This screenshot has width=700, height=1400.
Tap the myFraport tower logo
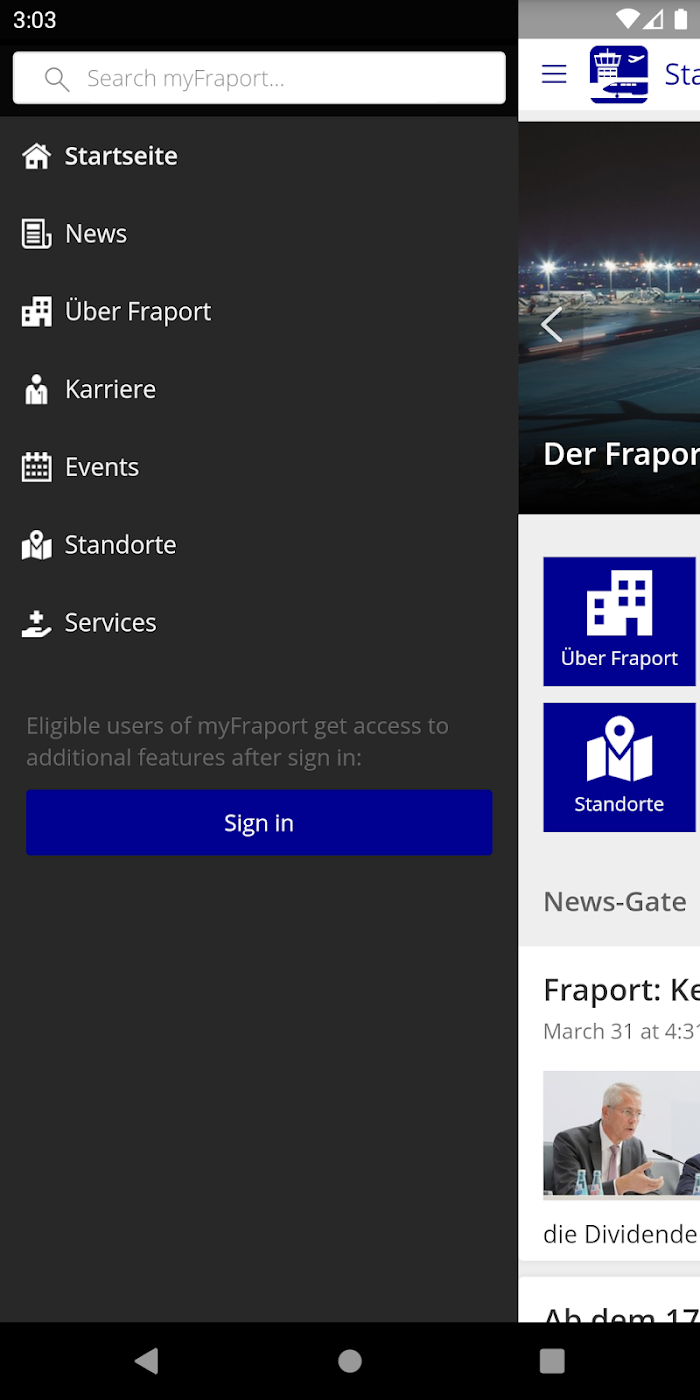click(619, 74)
